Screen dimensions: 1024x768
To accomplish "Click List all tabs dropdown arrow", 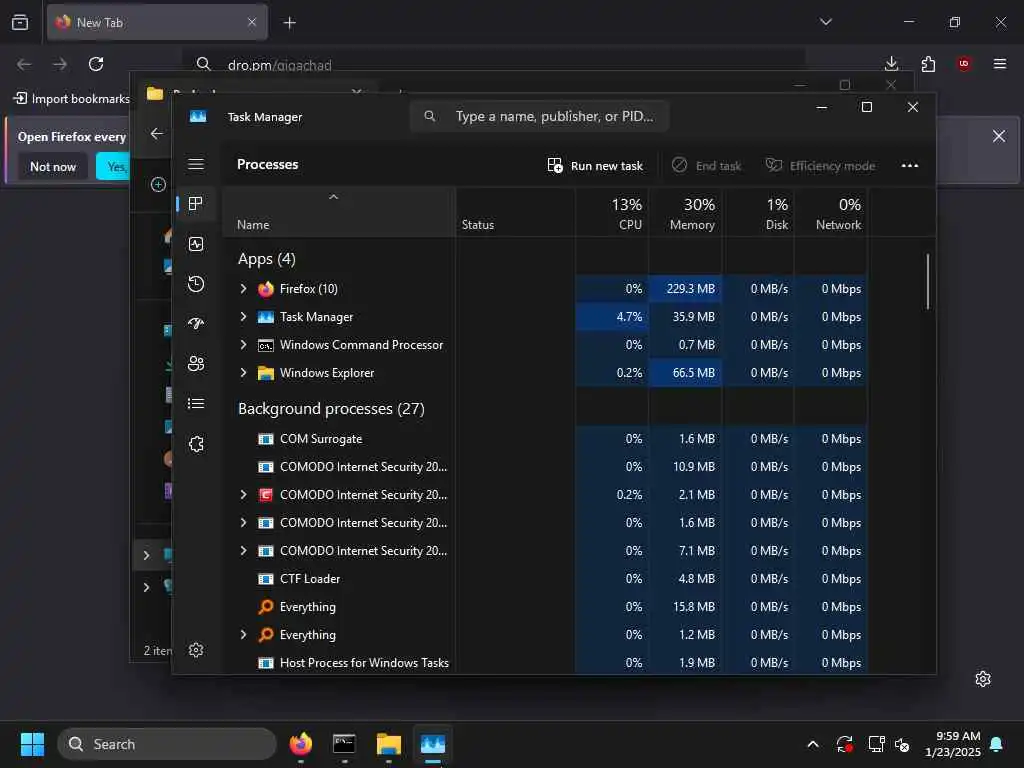I will pyautogui.click(x=826, y=22).
